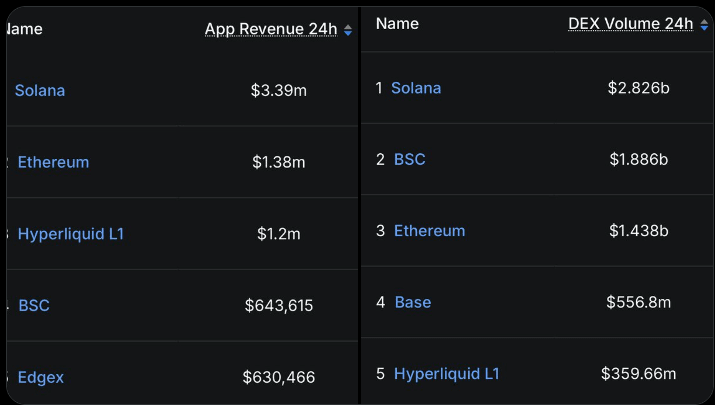Click the sort arrows beside App Revenue 24h
The width and height of the screenshot is (715, 405).
(x=348, y=31)
